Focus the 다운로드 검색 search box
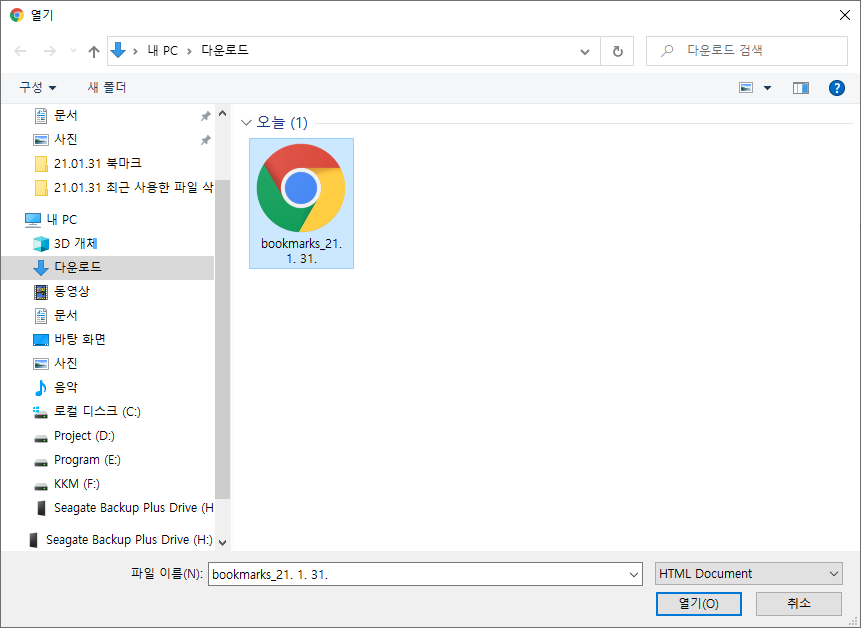The image size is (861, 628). pyautogui.click(x=747, y=51)
